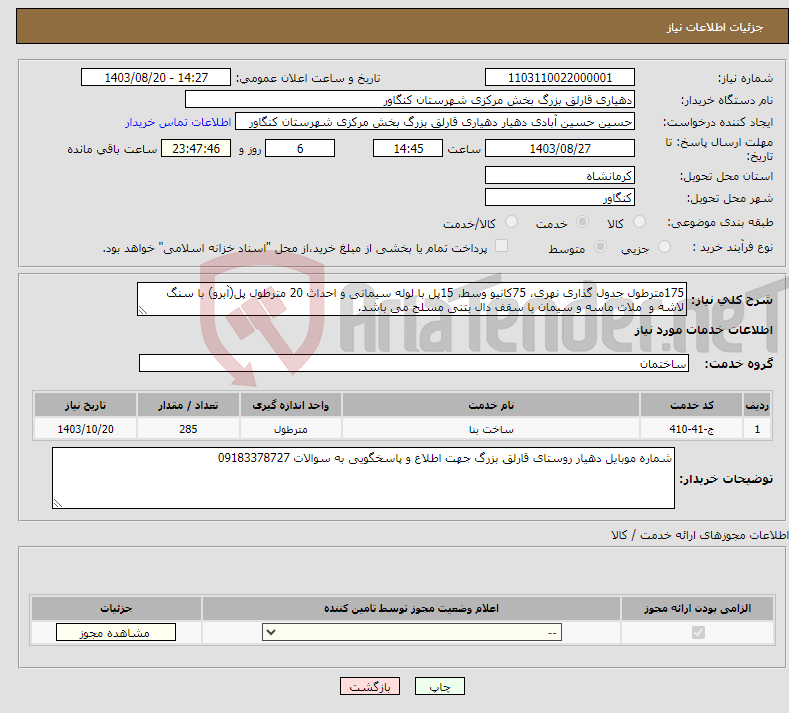
Task: Click the تاریخ نیاز column header
Action: (86, 405)
